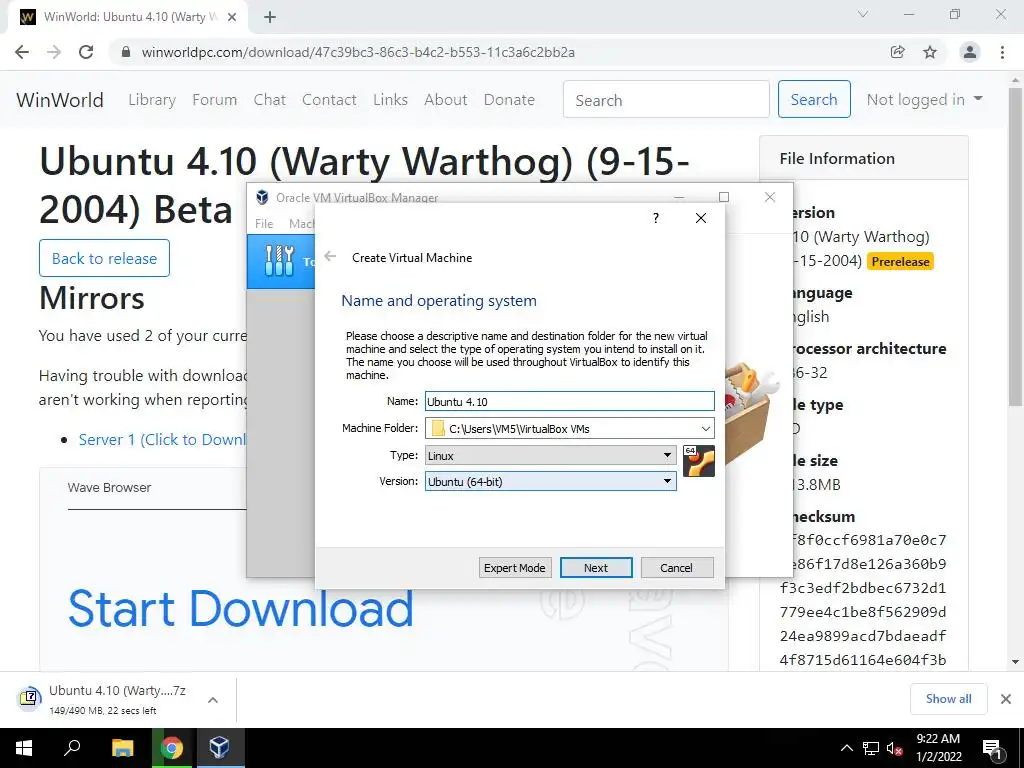
Task: Click the Chrome address bar URL
Action: (358, 52)
